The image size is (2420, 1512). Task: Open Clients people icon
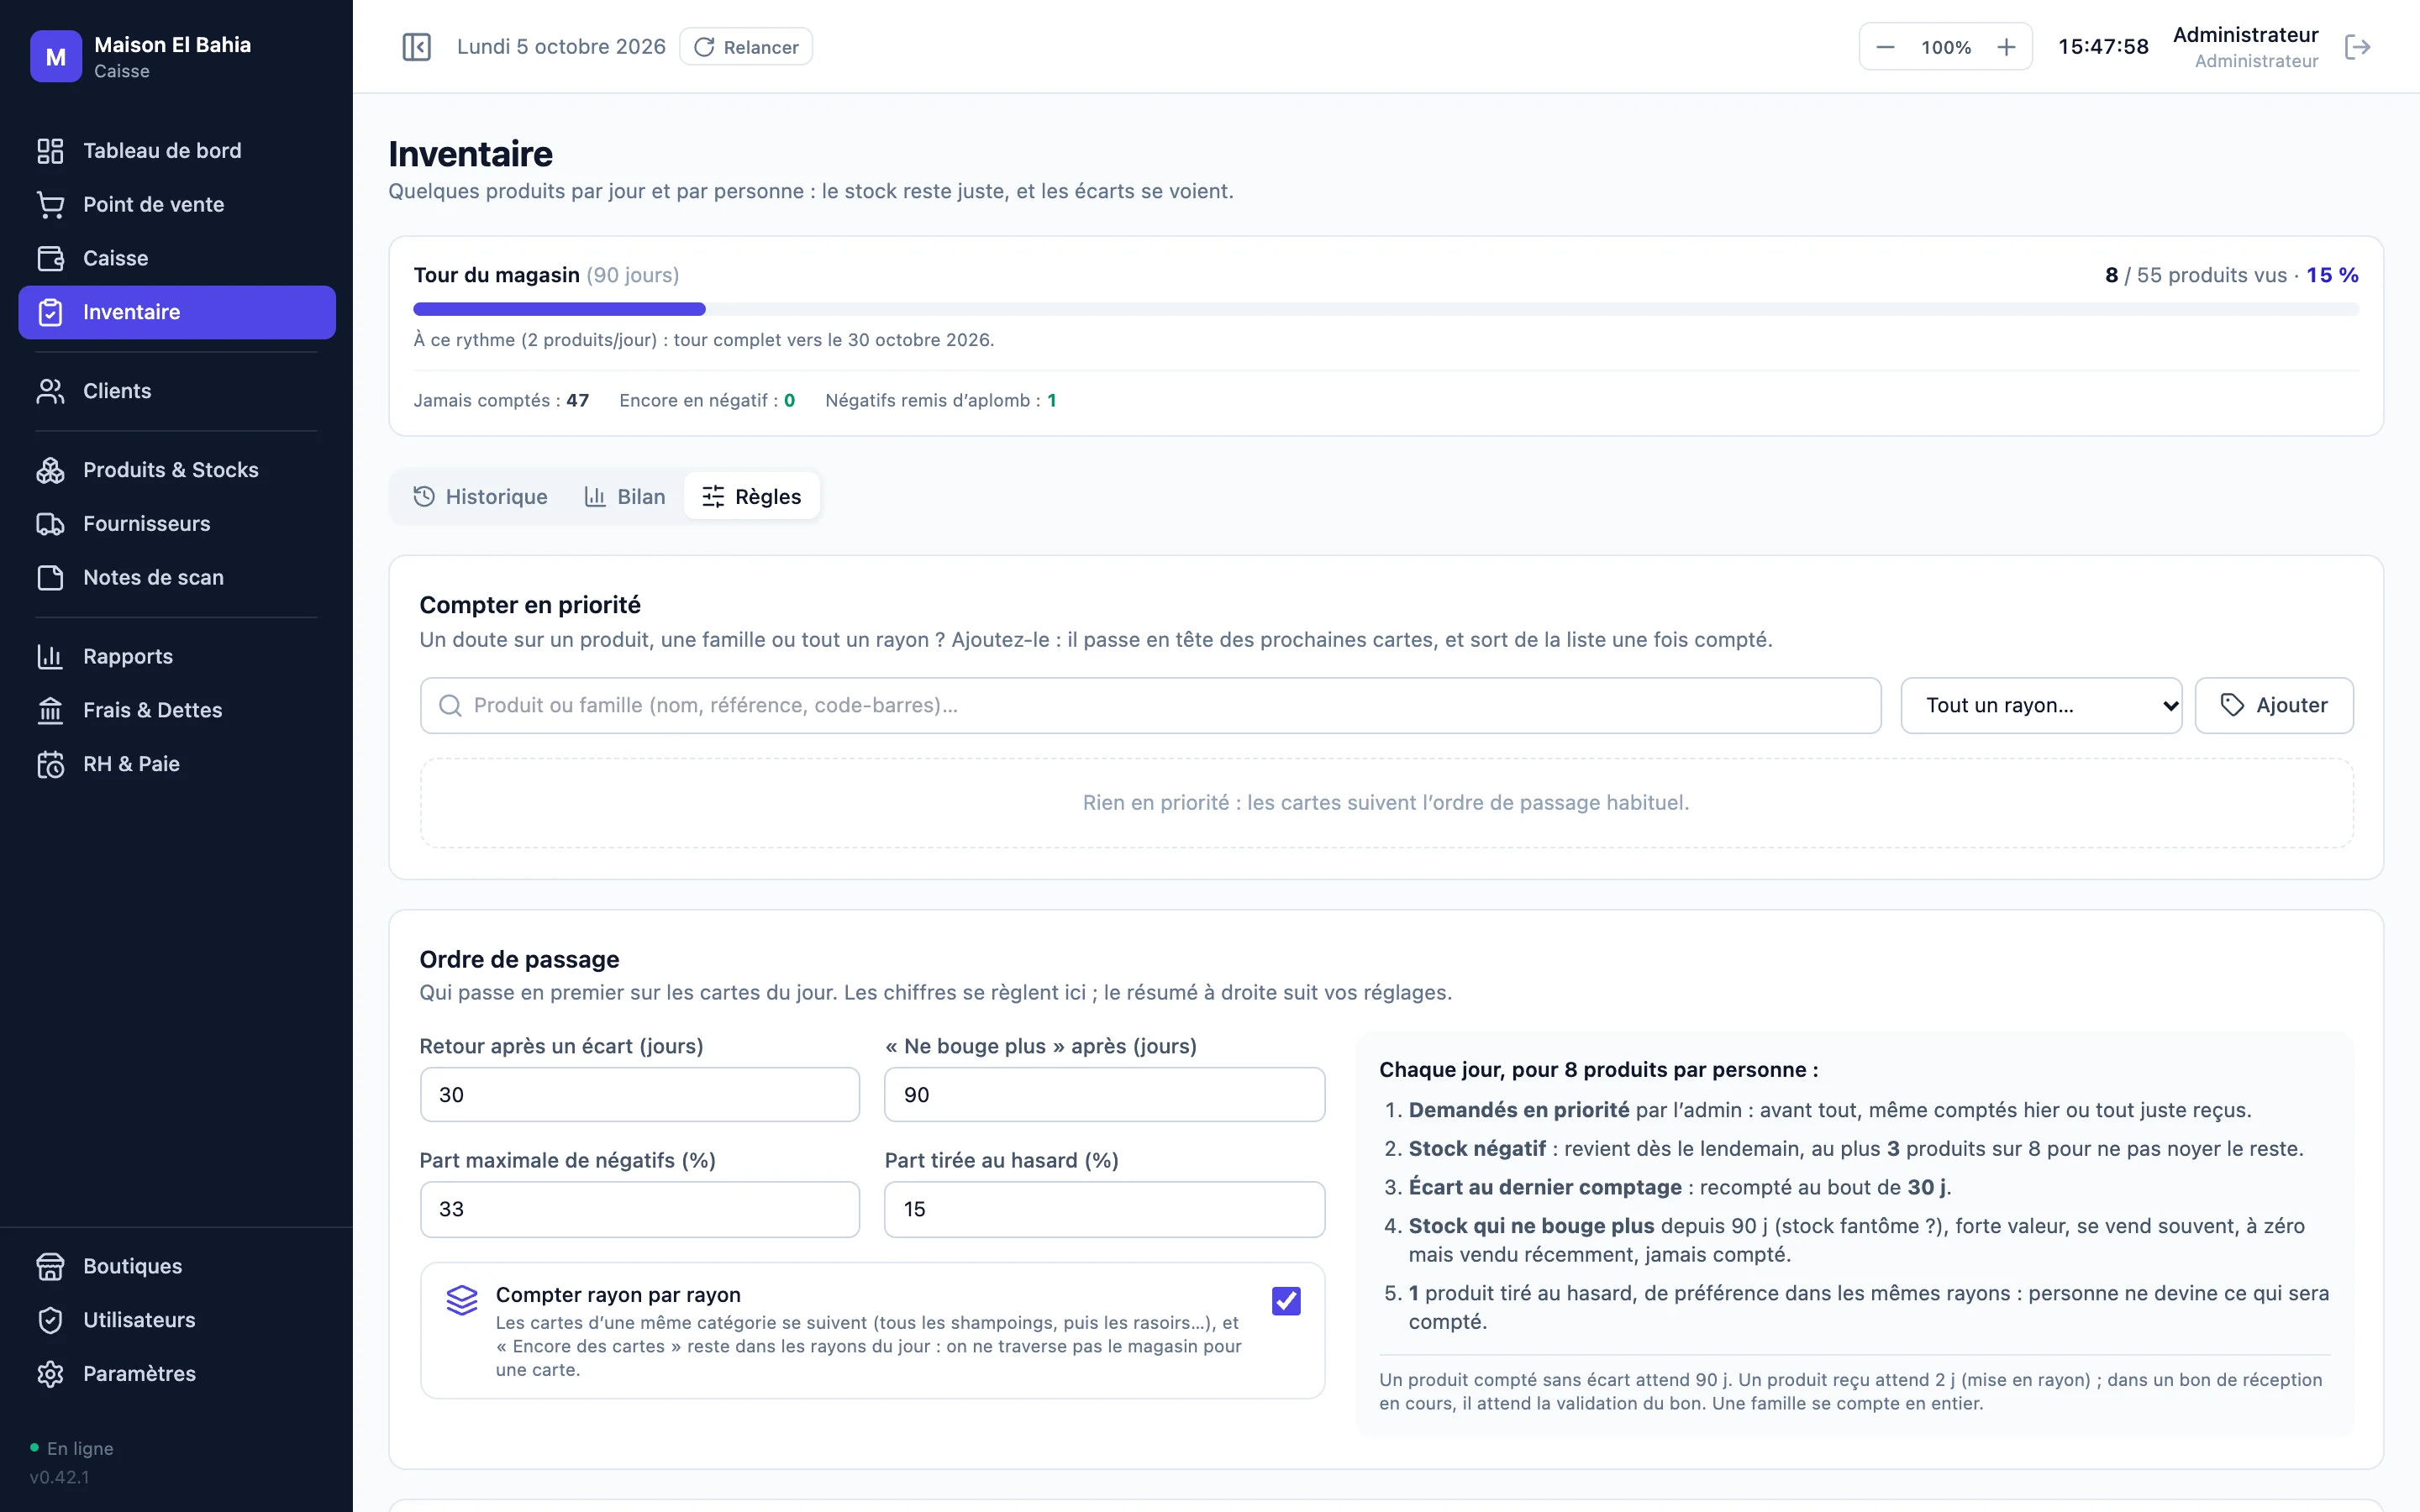point(50,391)
